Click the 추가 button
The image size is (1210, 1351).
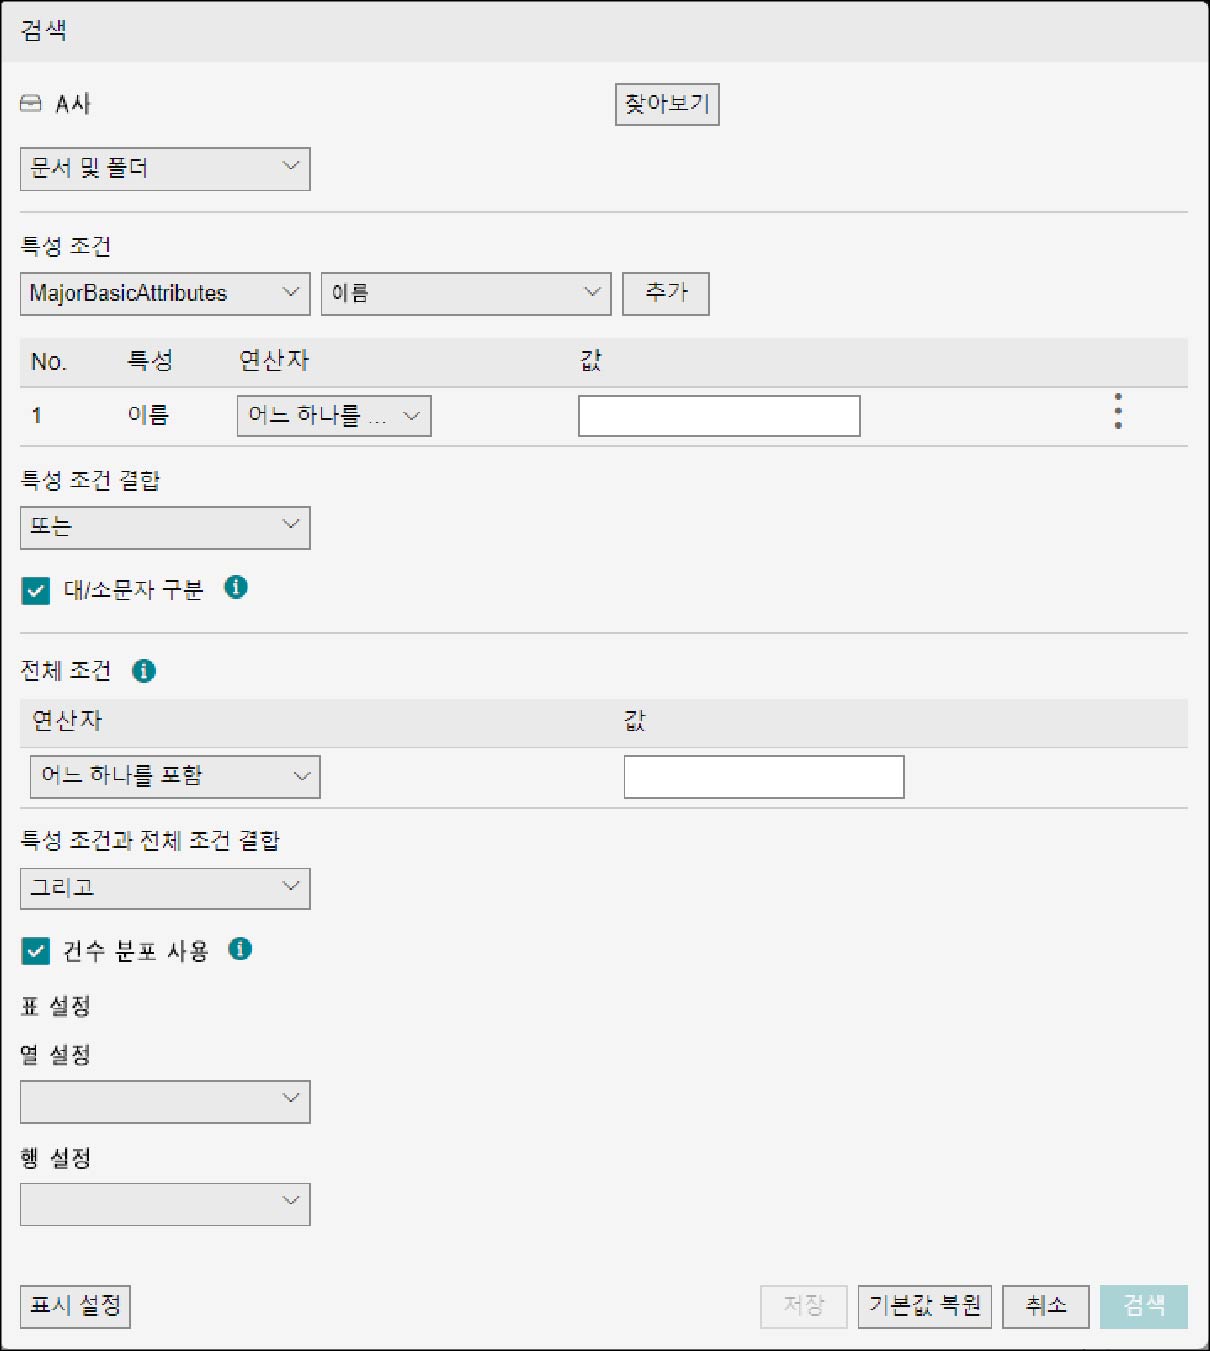pos(666,294)
